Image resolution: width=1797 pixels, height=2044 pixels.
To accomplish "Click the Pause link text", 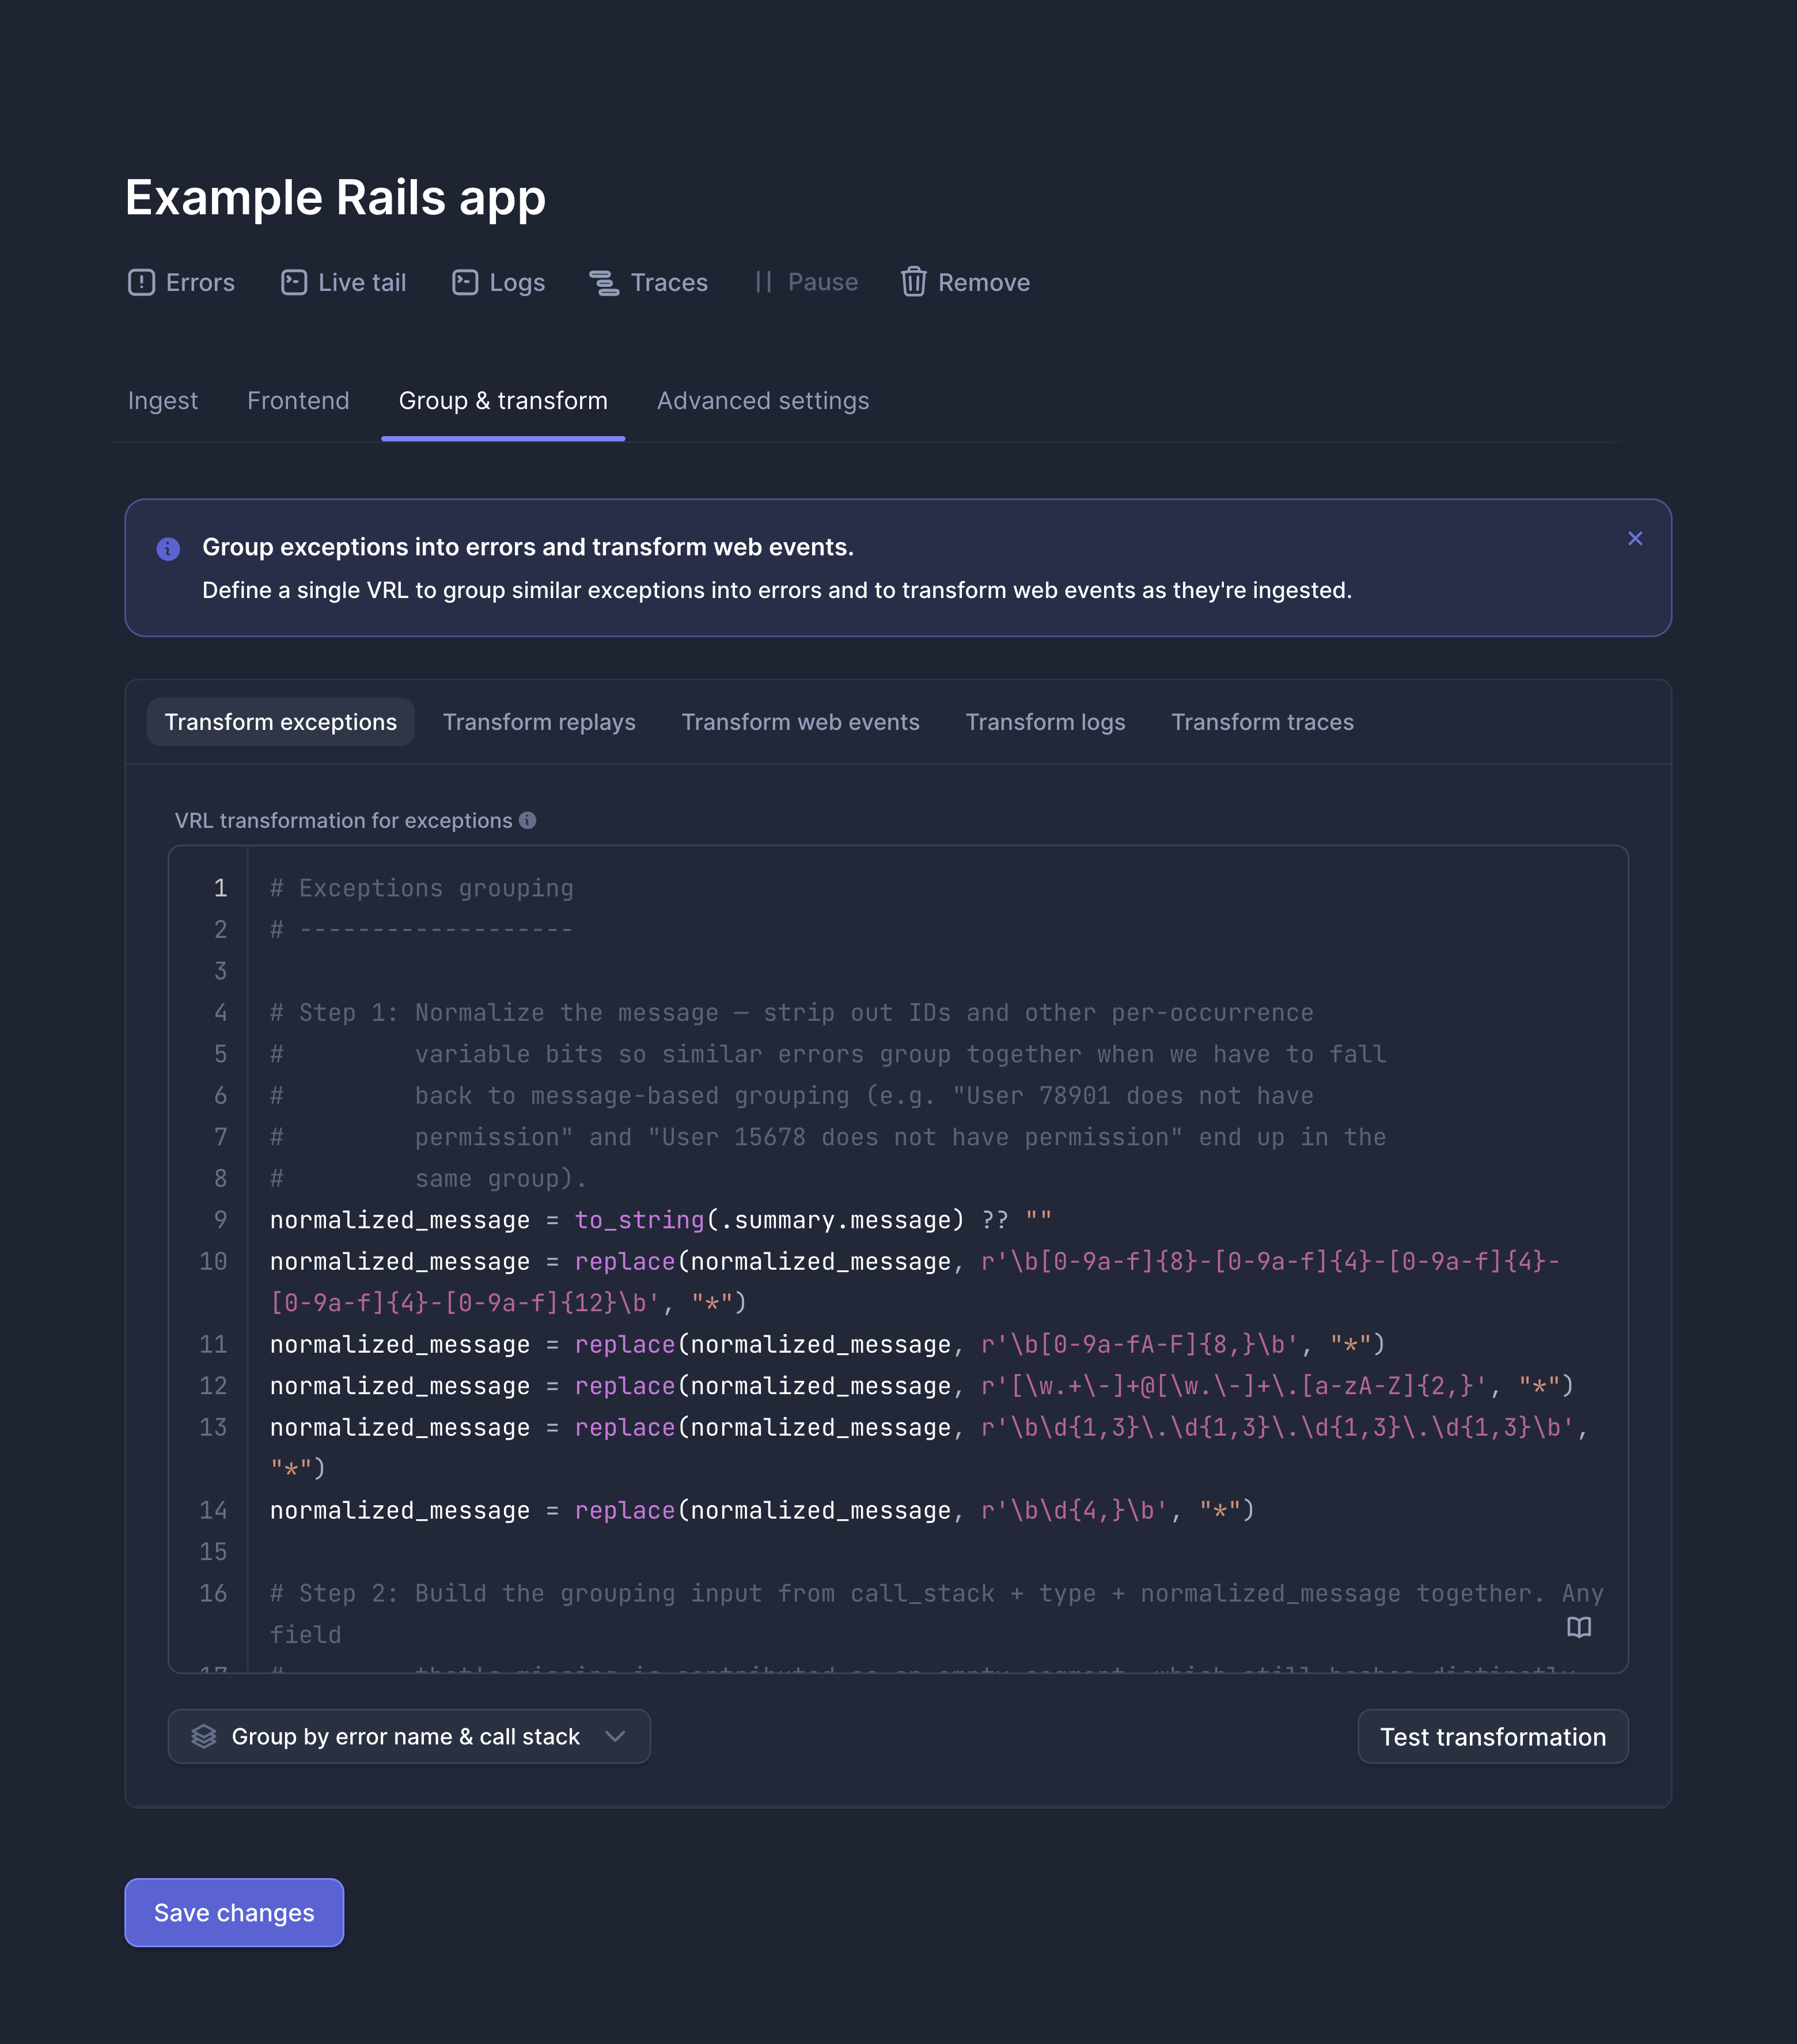I will 823,283.
